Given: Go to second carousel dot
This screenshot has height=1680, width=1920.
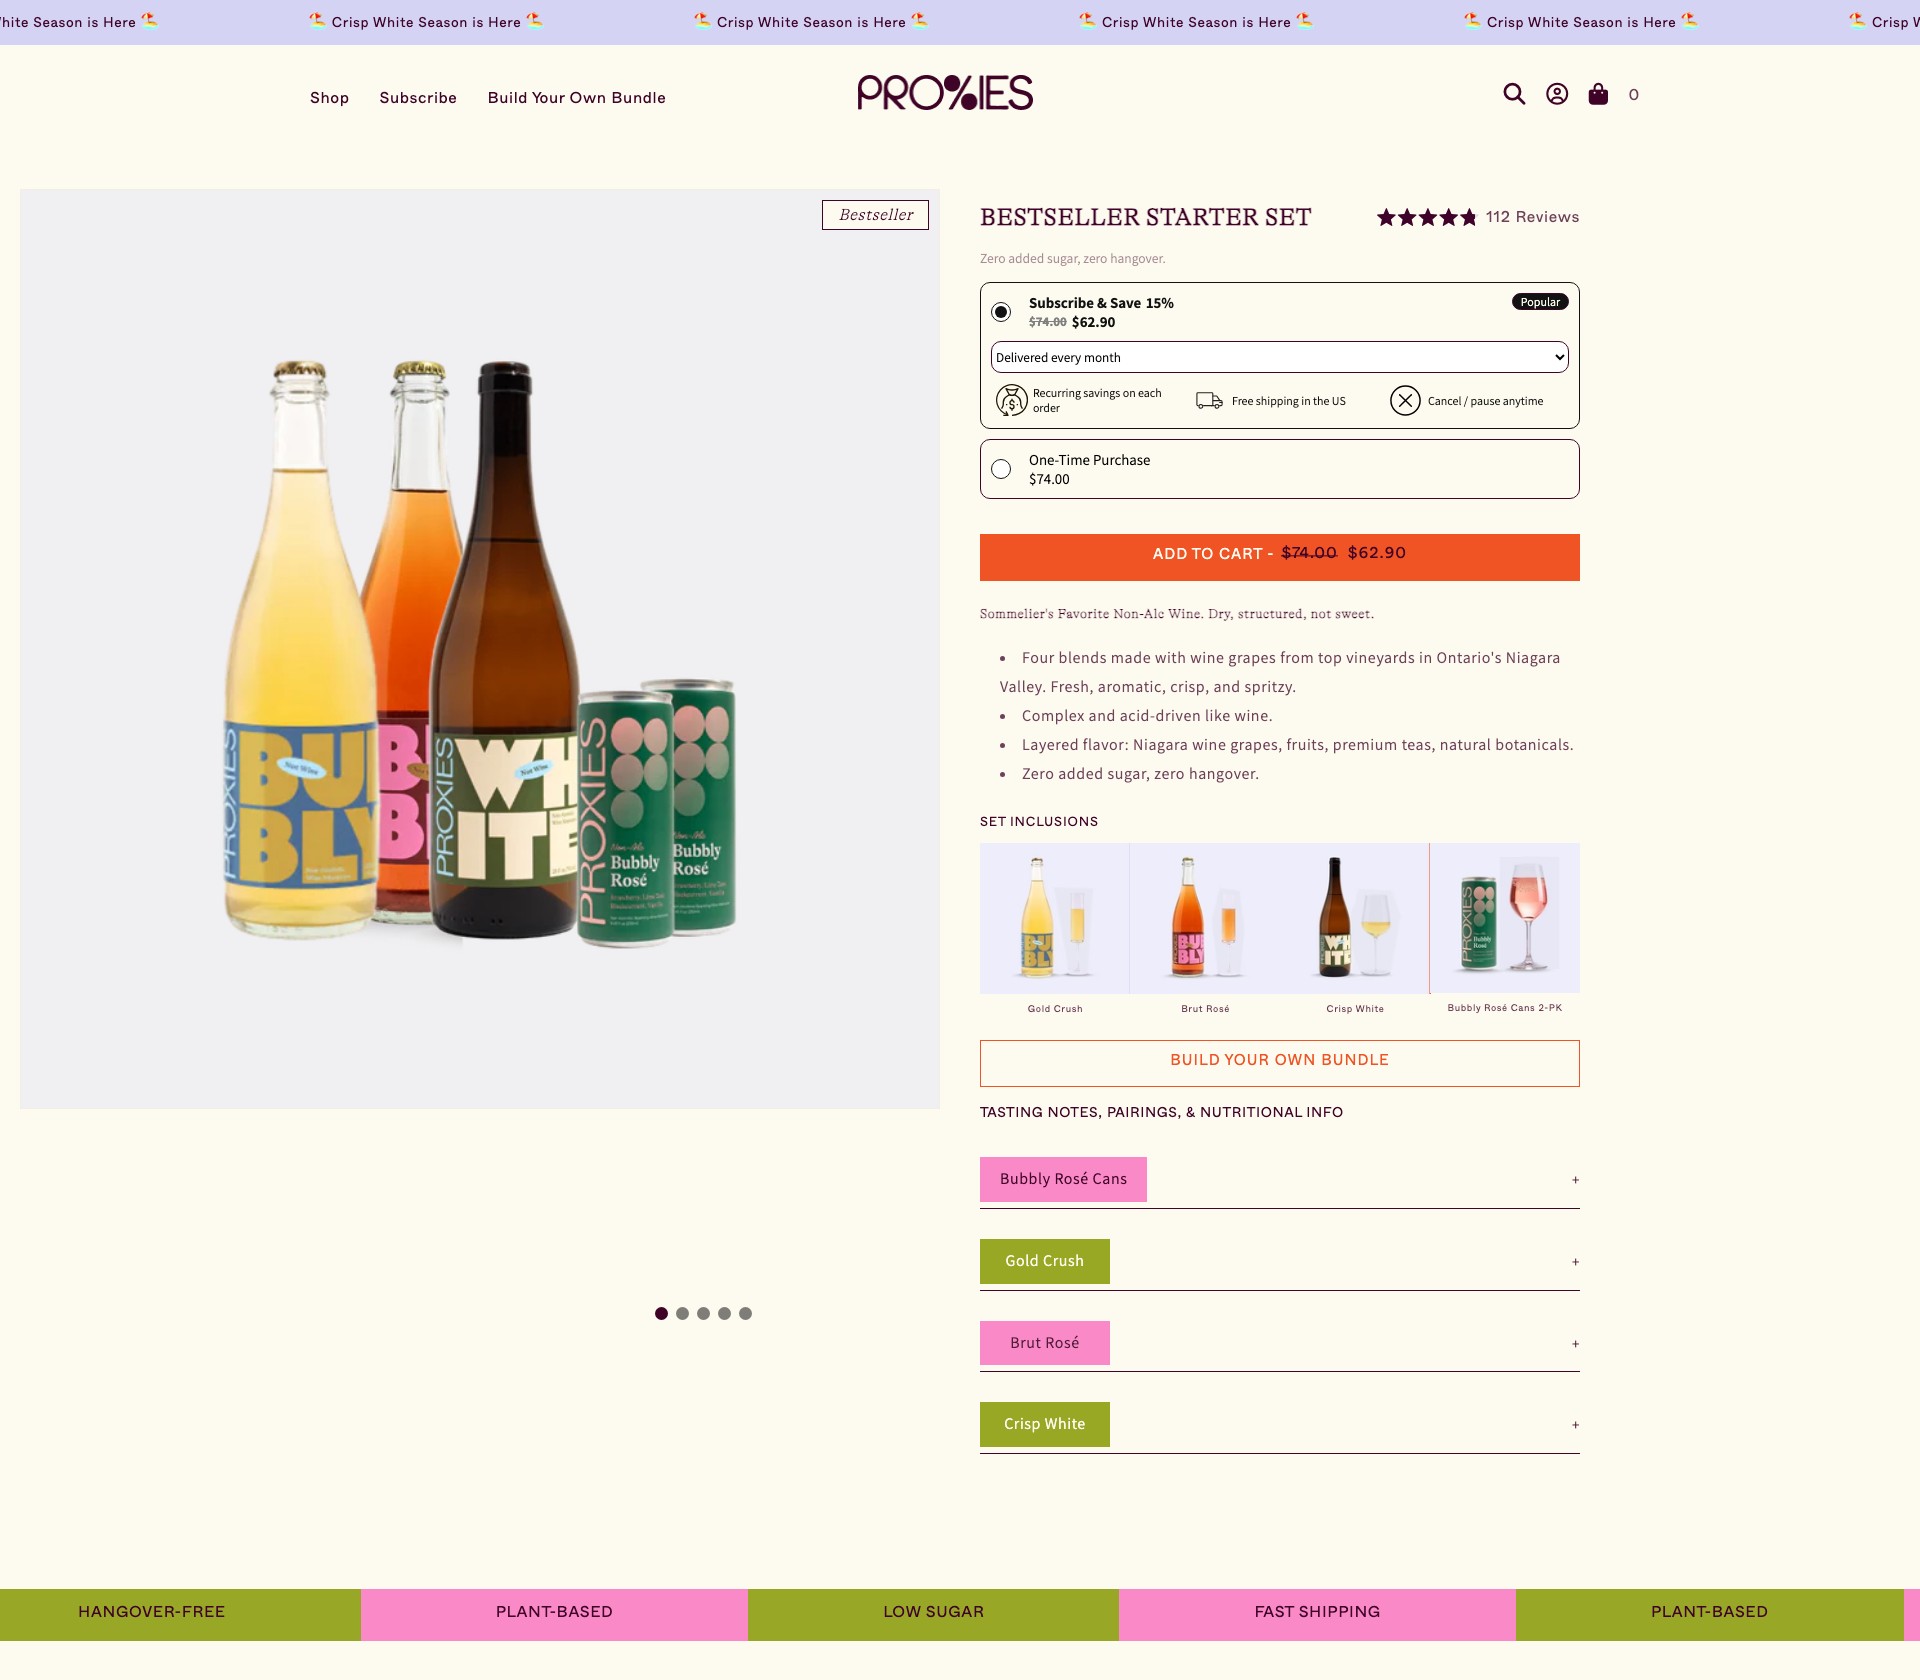Looking at the screenshot, I should pos(682,1313).
